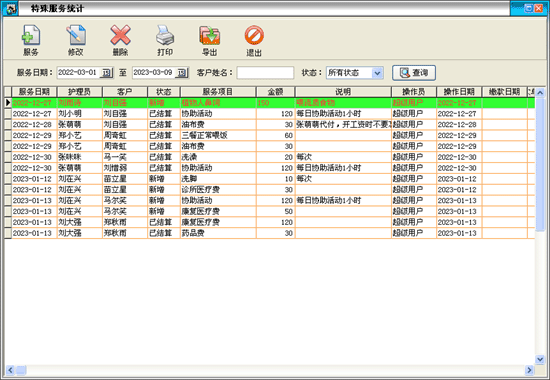Sort by the 服务项目 column header
The image size is (550, 380).
218,92
